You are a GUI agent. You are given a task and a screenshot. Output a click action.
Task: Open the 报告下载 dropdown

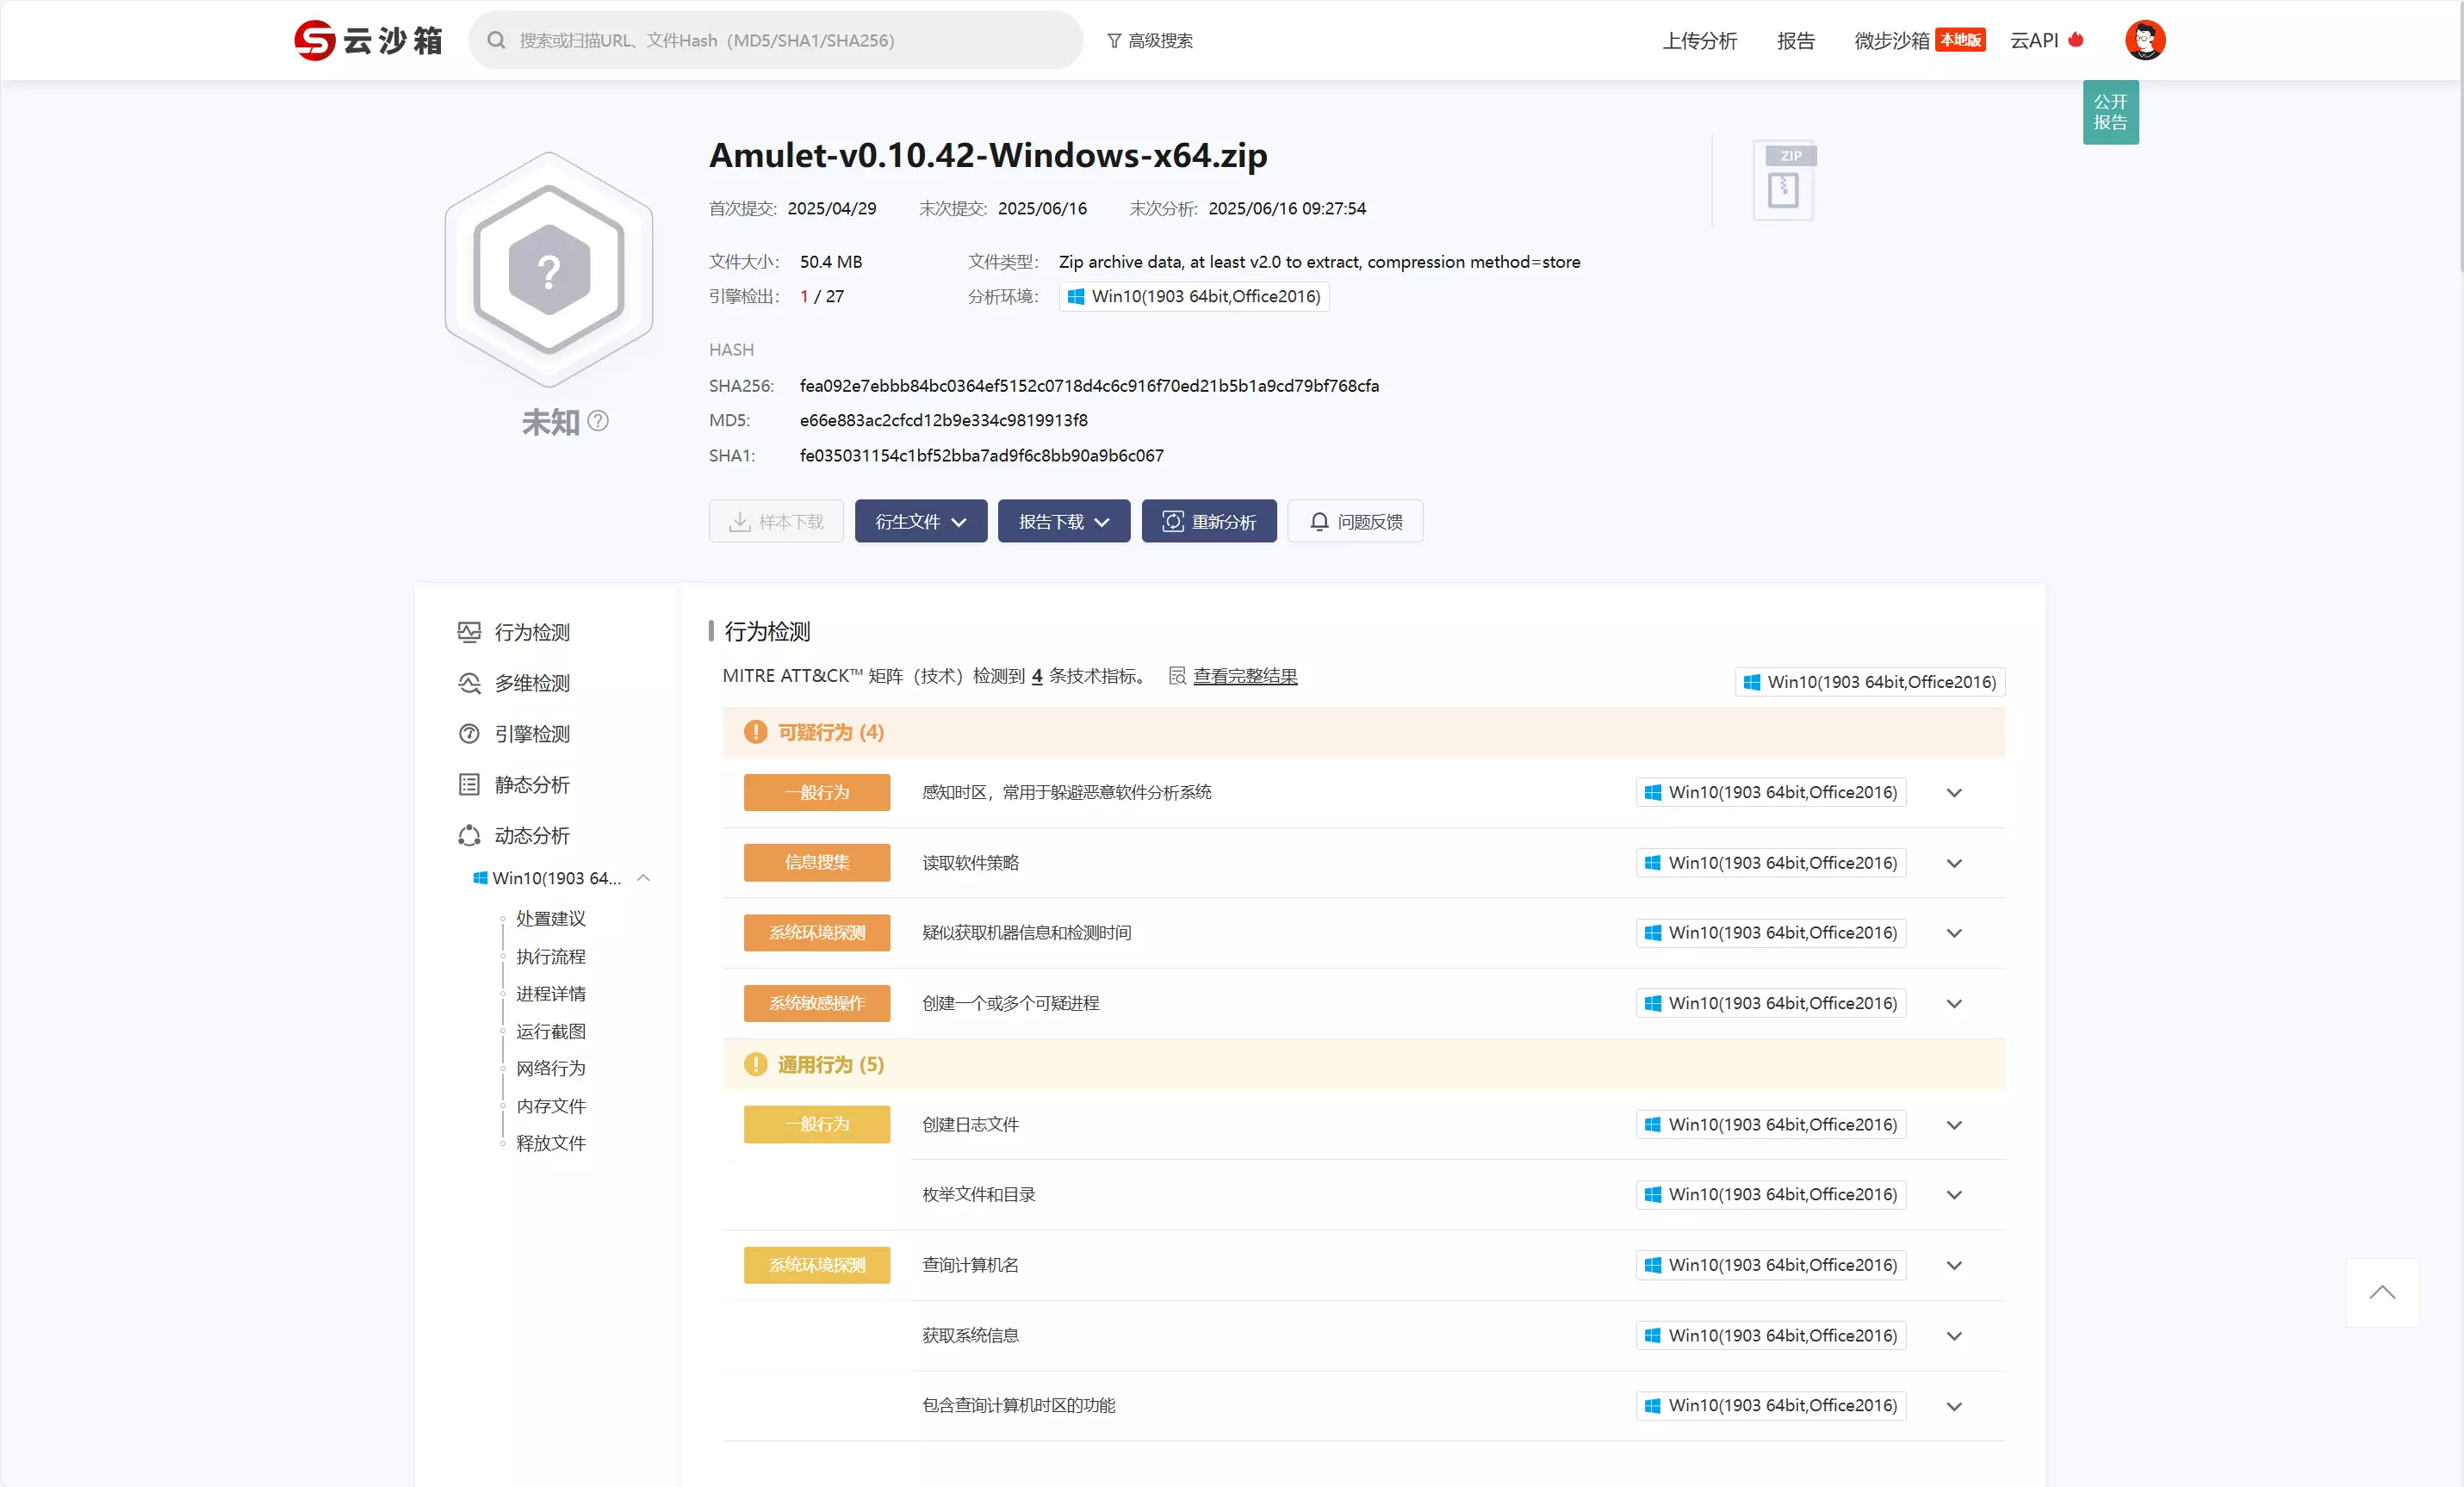[x=1064, y=521]
